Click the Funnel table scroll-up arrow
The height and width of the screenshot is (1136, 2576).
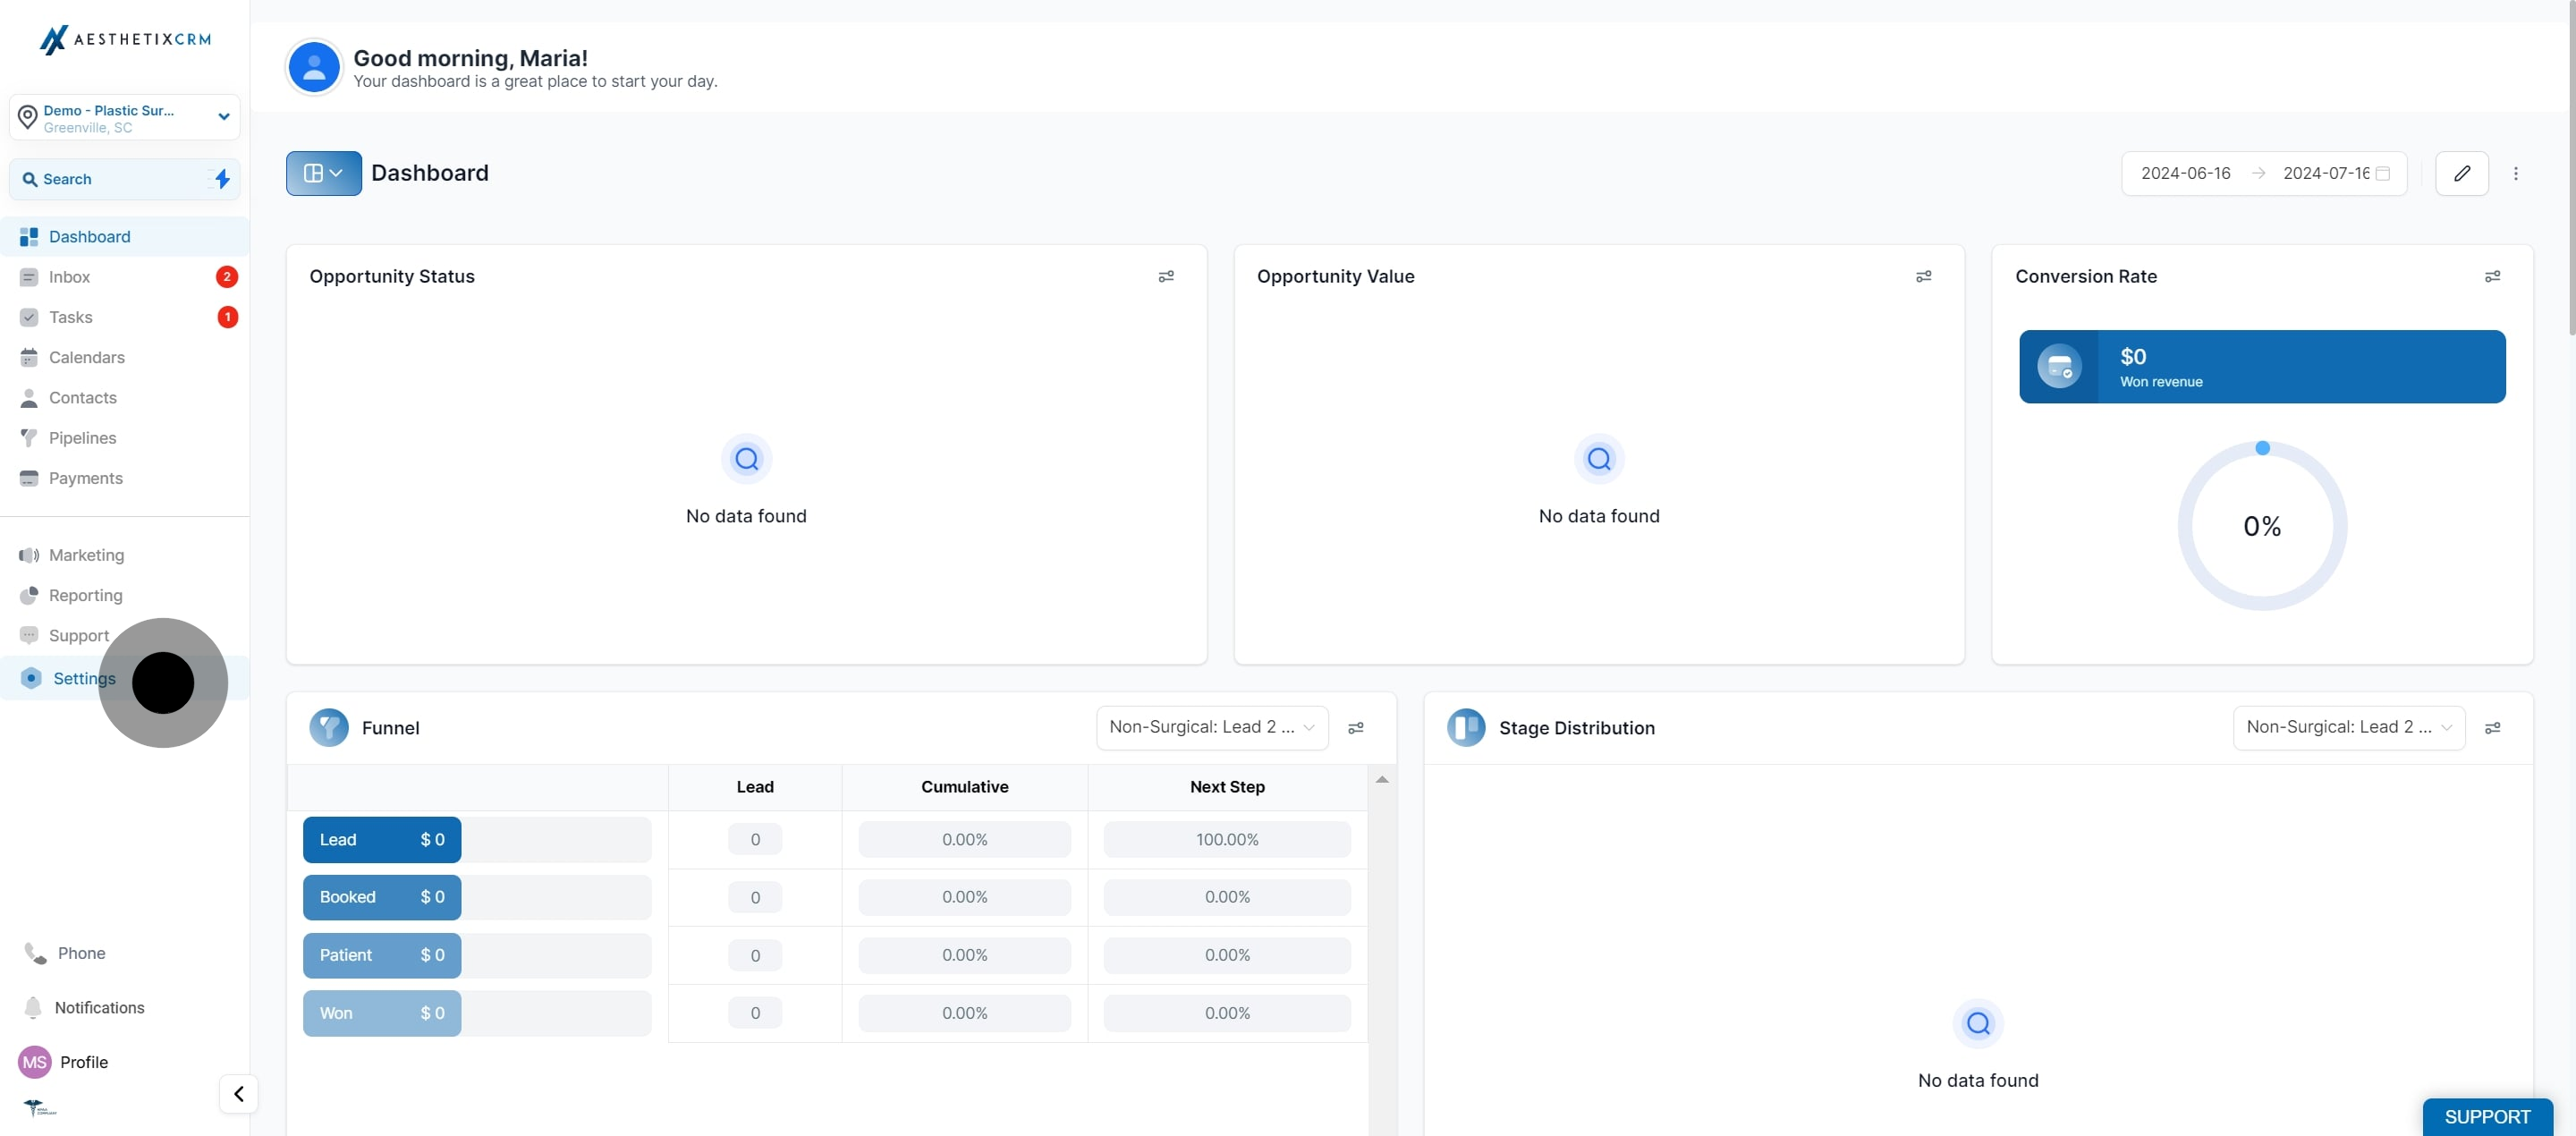1382,779
